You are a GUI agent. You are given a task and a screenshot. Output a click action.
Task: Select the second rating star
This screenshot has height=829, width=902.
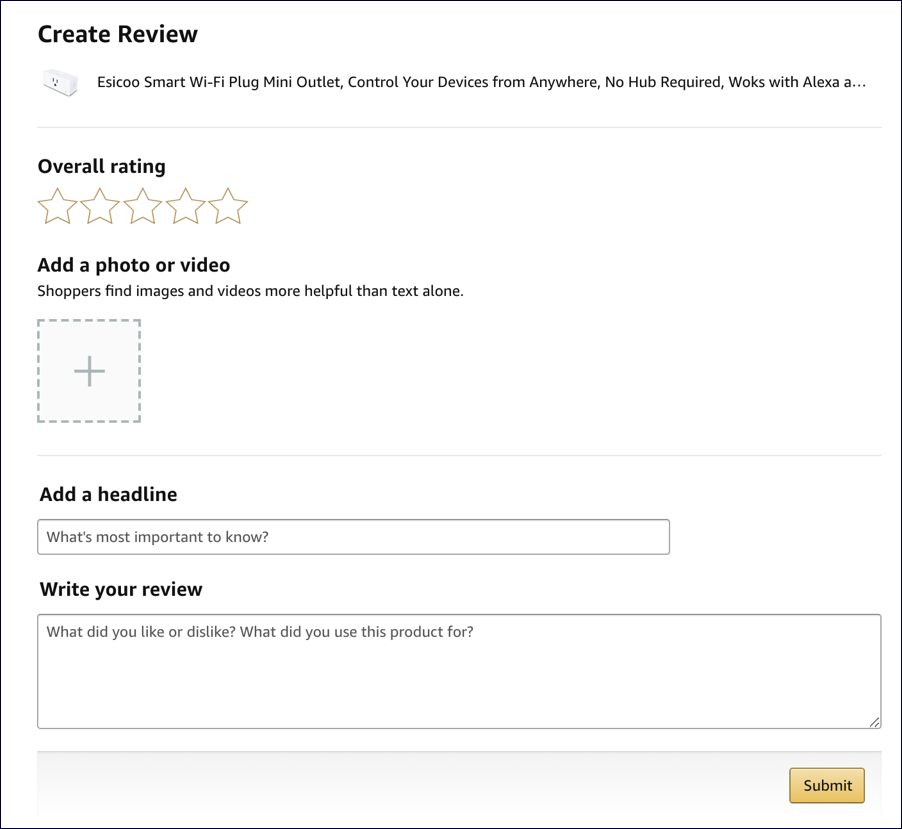[100, 207]
